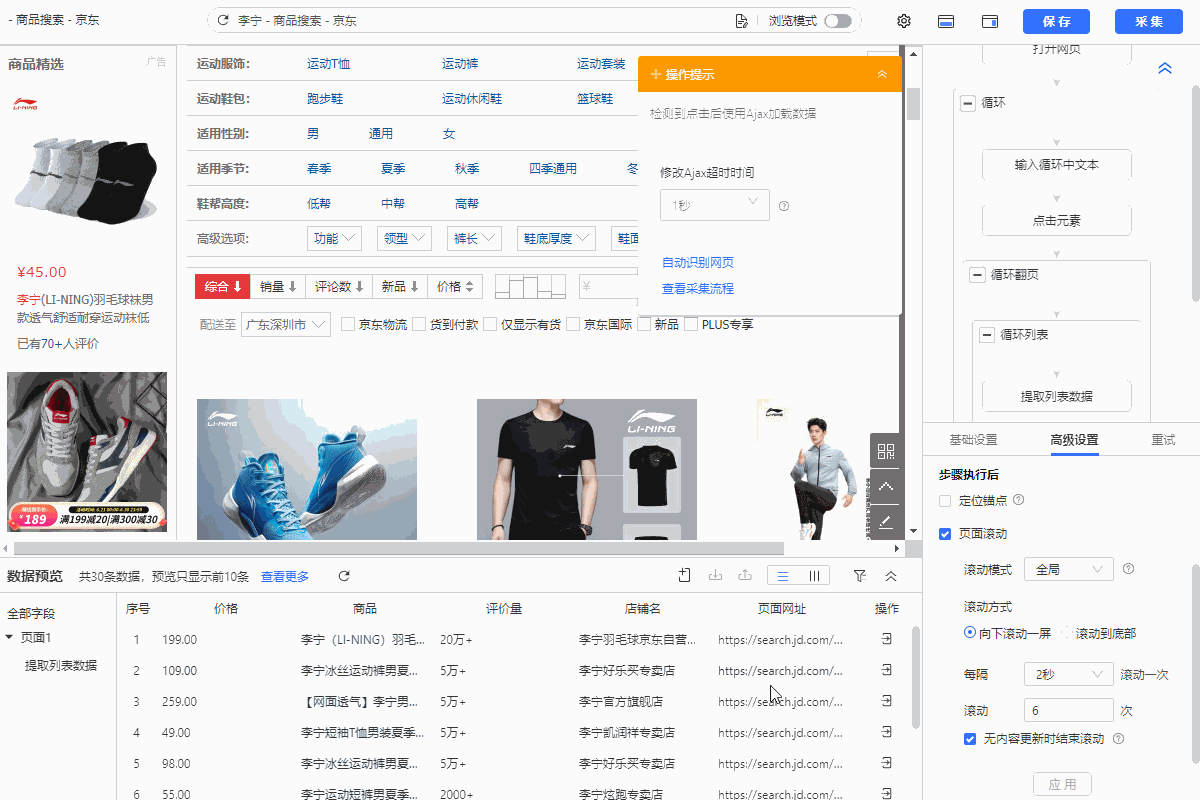Click the back-to-top arrow on the webpage sidebar
Image resolution: width=1200 pixels, height=800 pixels.
pyautogui.click(x=886, y=486)
